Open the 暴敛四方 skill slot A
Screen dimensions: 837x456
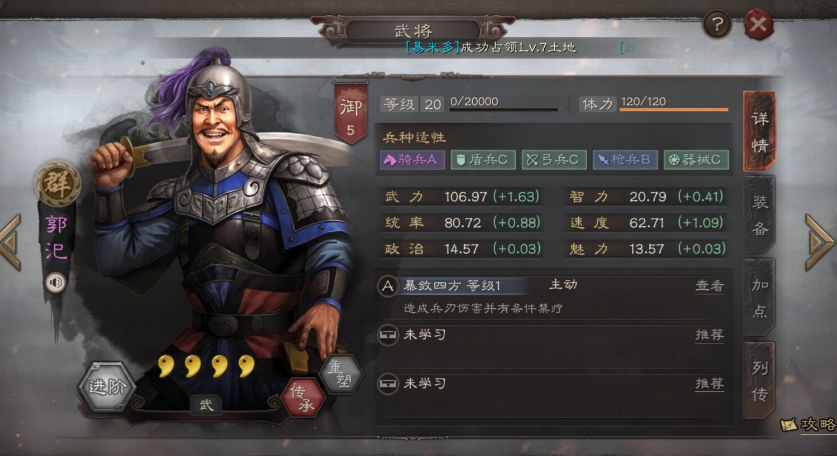coord(551,297)
